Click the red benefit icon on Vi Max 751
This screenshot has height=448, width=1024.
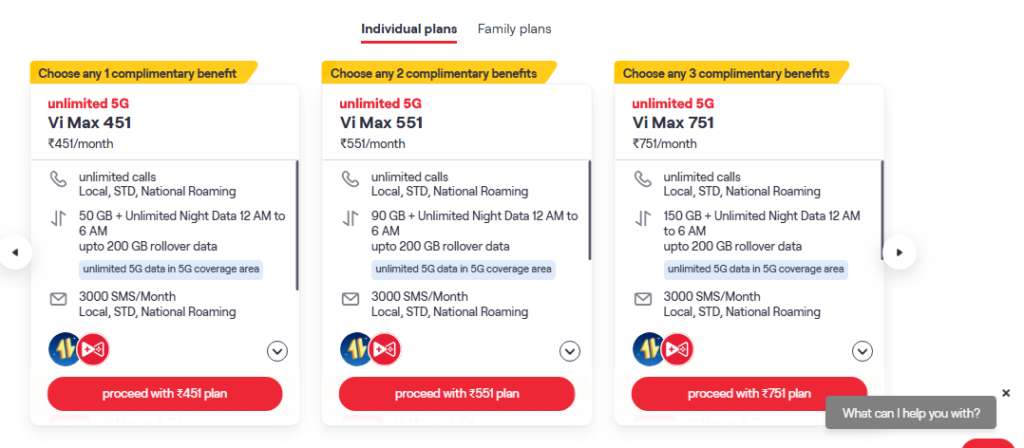click(677, 349)
